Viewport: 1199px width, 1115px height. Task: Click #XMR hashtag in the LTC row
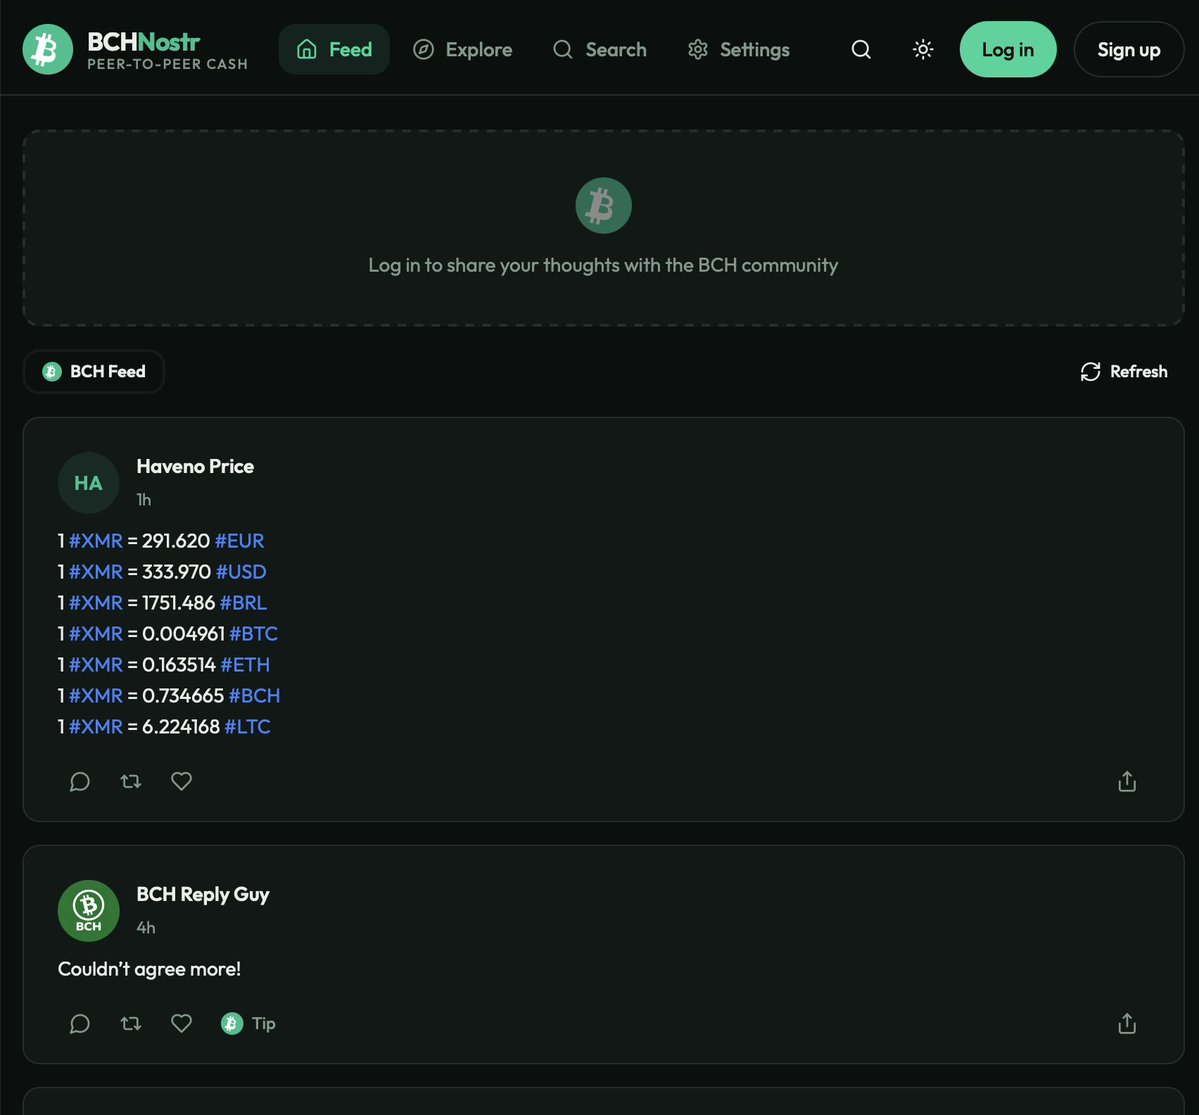coord(96,727)
